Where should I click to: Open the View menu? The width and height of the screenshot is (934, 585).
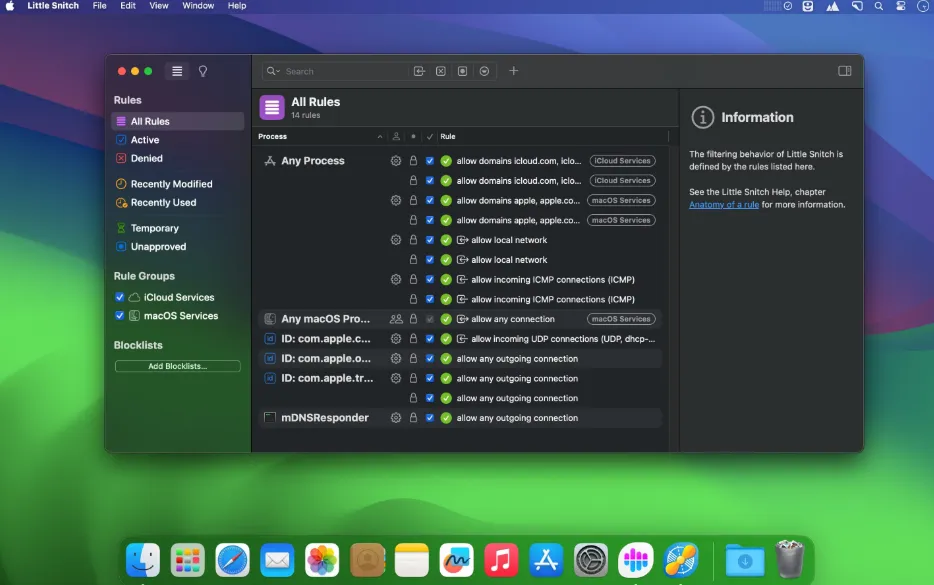[158, 6]
